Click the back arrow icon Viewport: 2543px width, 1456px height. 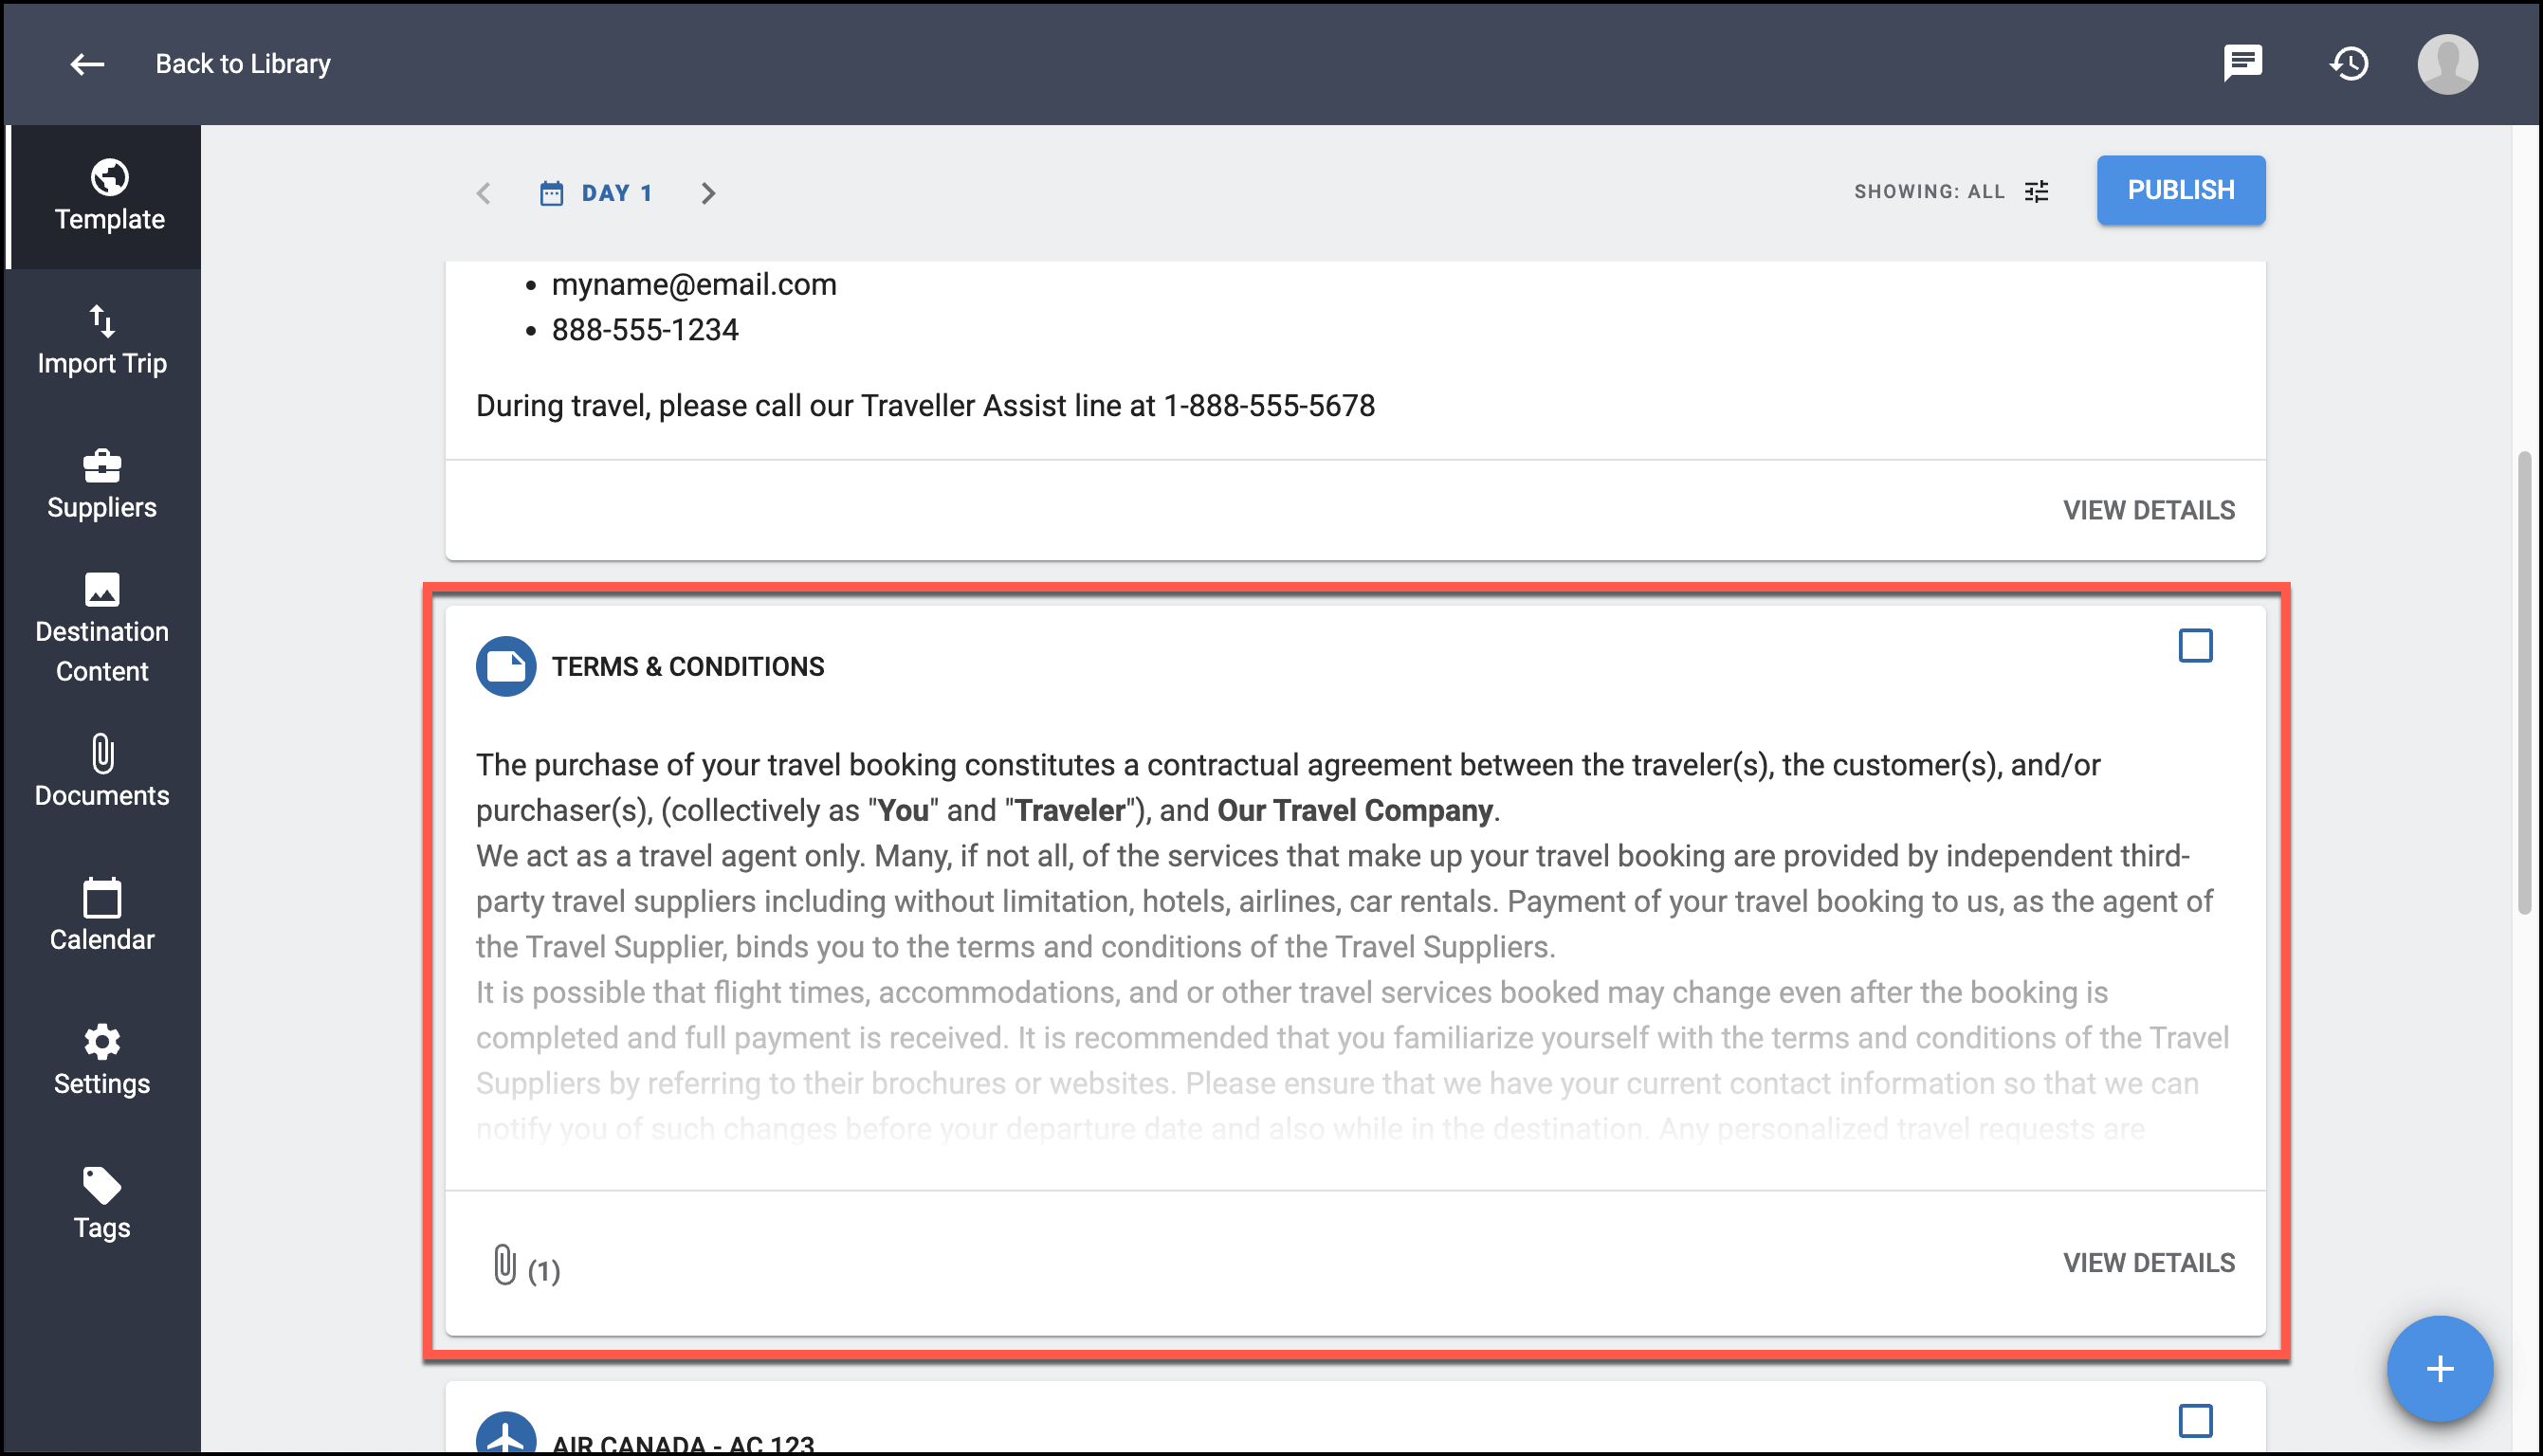pos(87,64)
